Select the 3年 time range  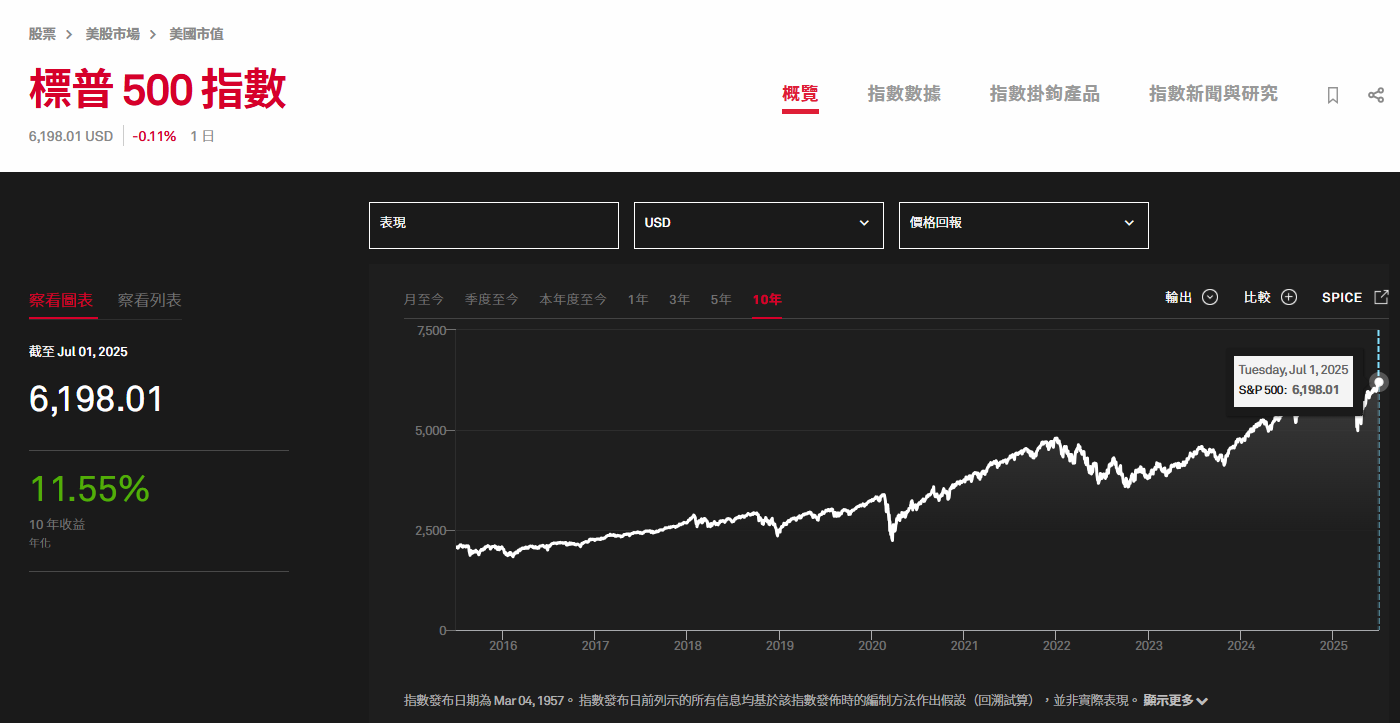pyautogui.click(x=680, y=299)
